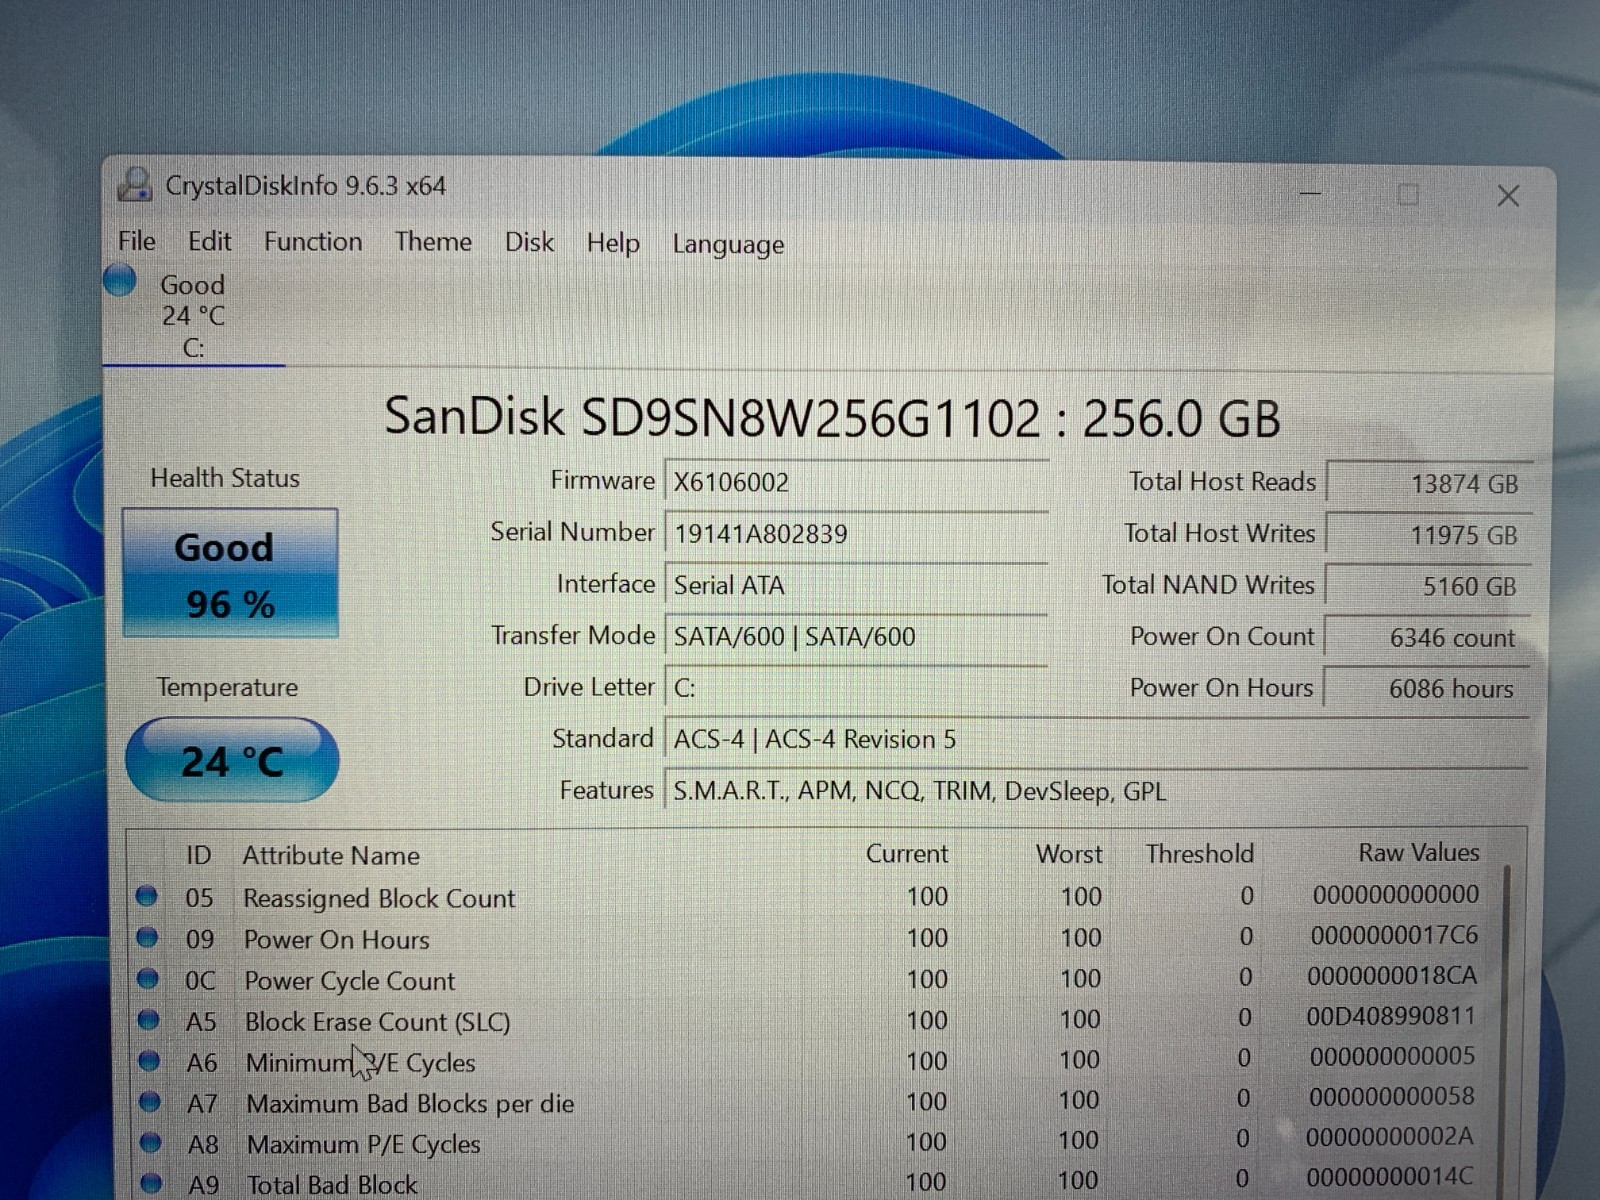Click status dot for Maximum P/E Cycles row
Image resolution: width=1600 pixels, height=1200 pixels.
152,1142
